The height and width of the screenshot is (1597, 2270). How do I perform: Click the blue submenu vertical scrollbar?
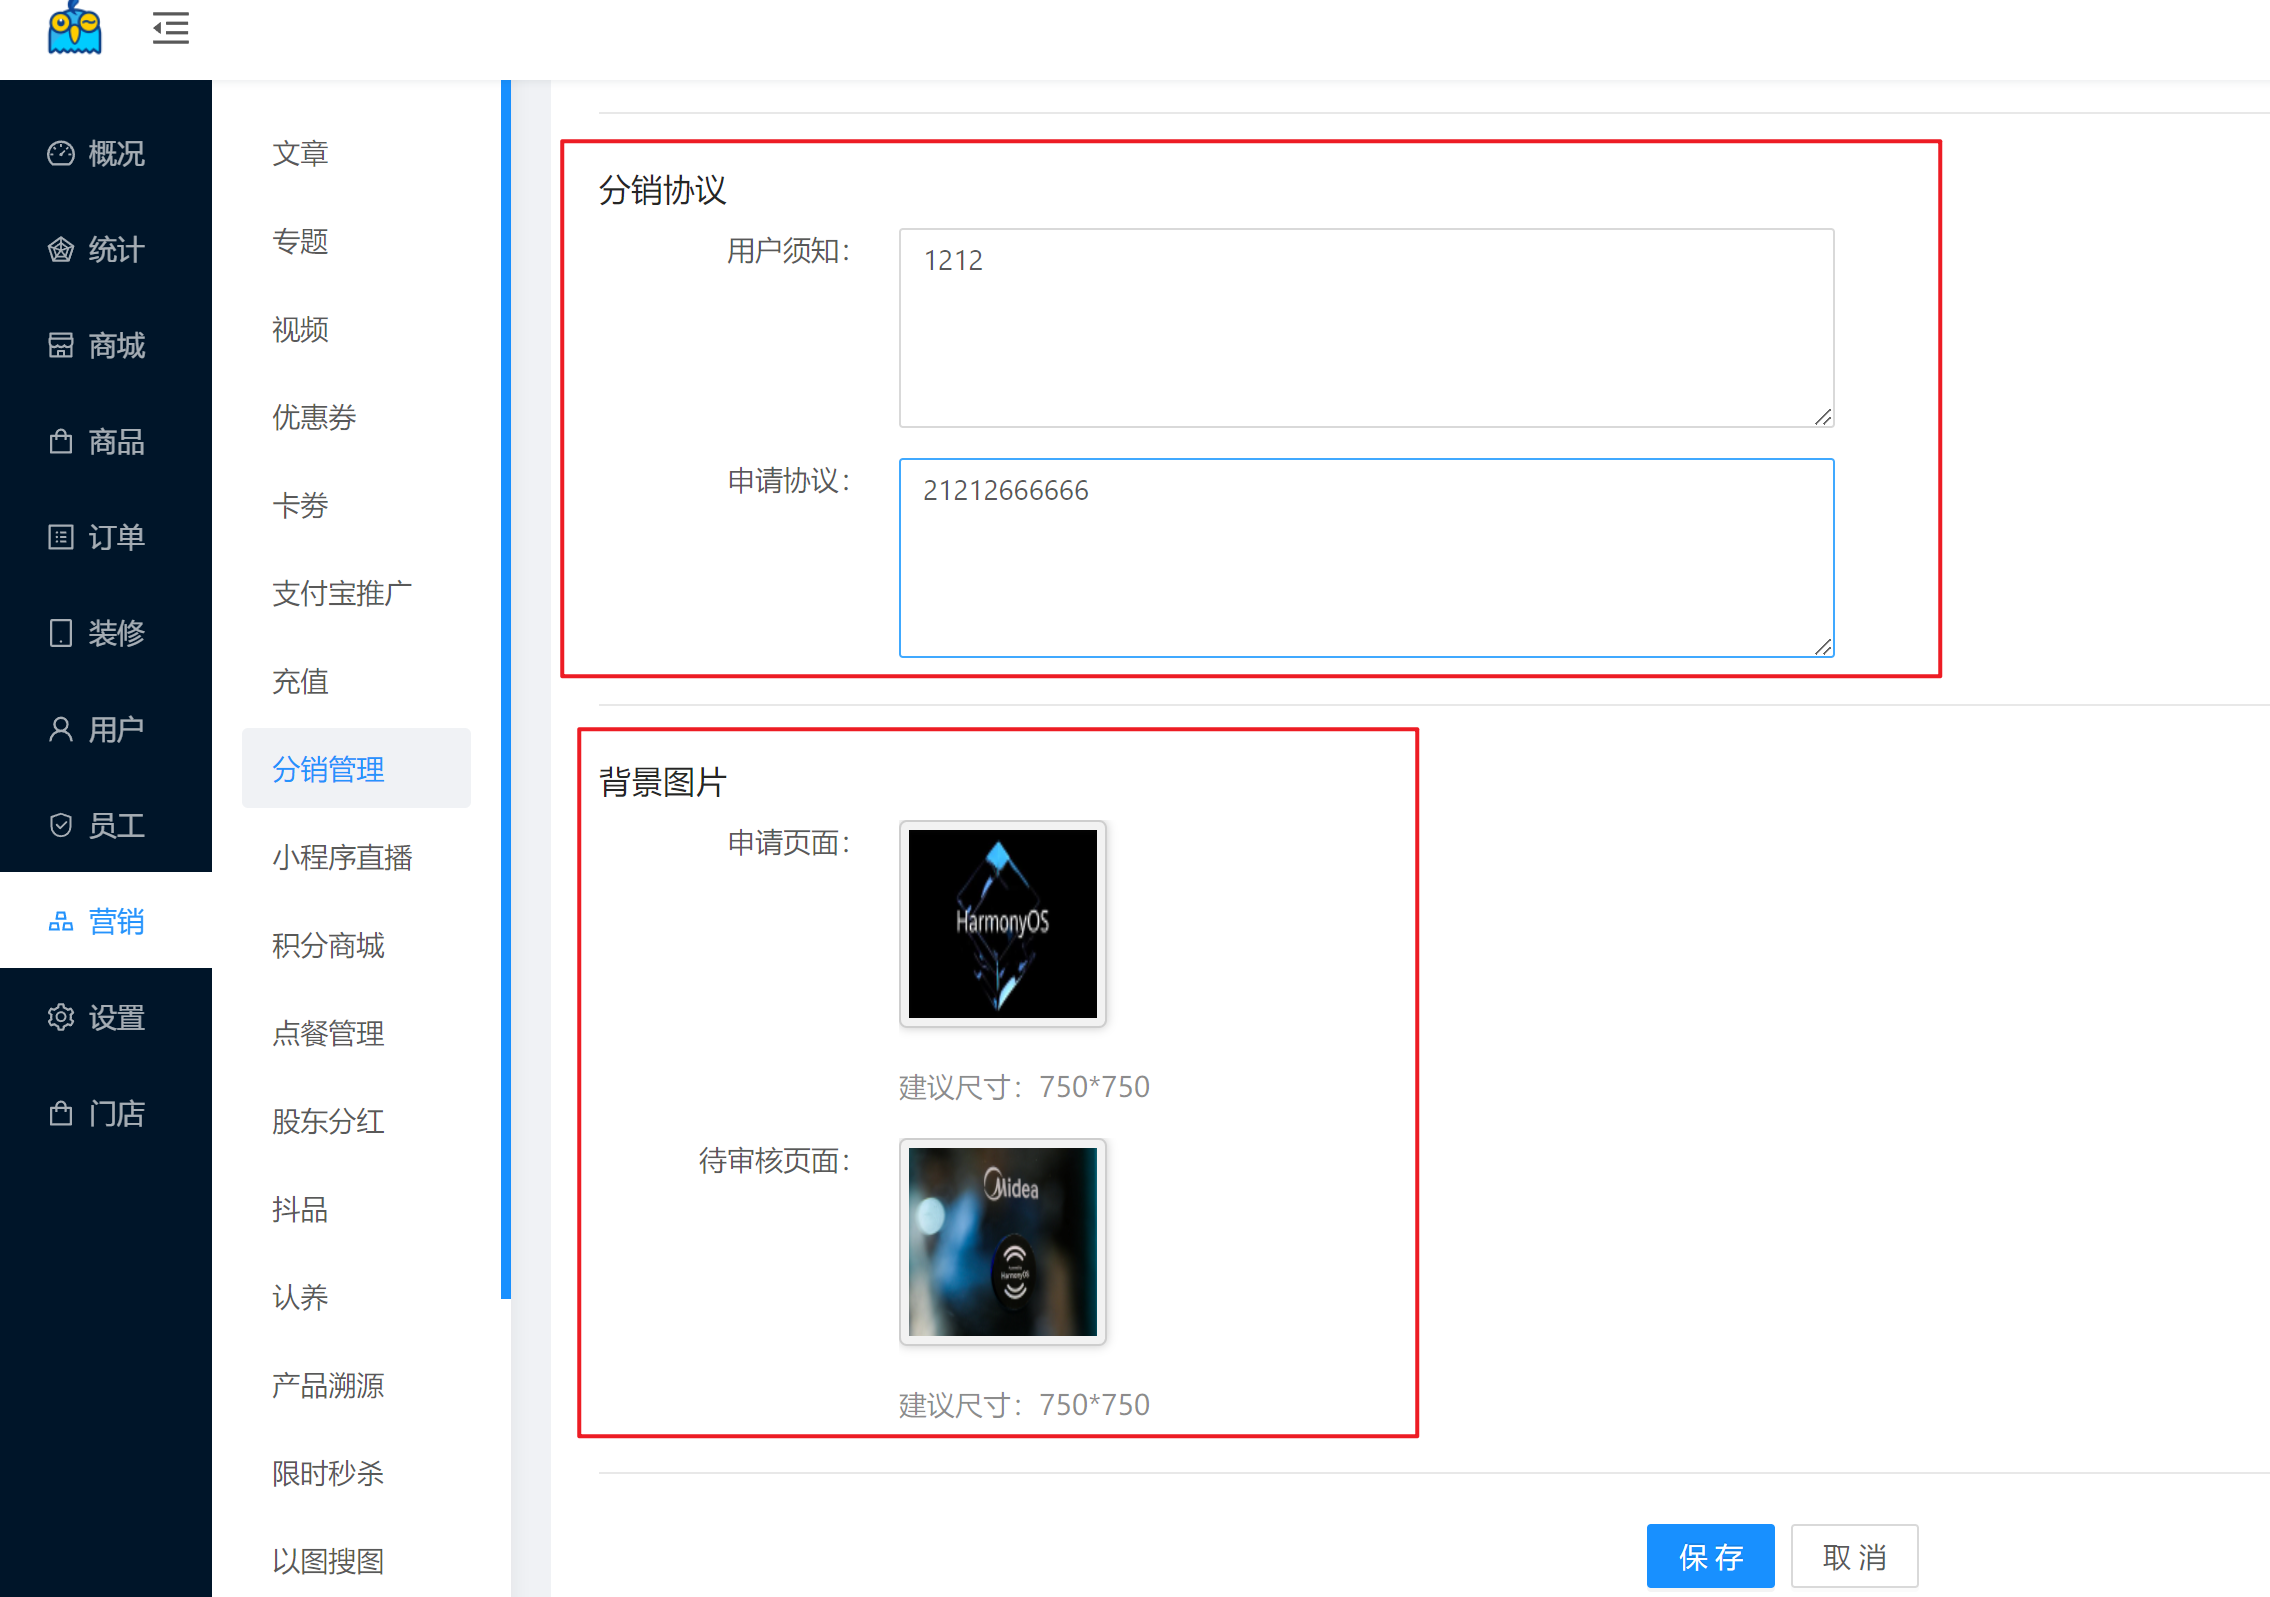coord(506,690)
